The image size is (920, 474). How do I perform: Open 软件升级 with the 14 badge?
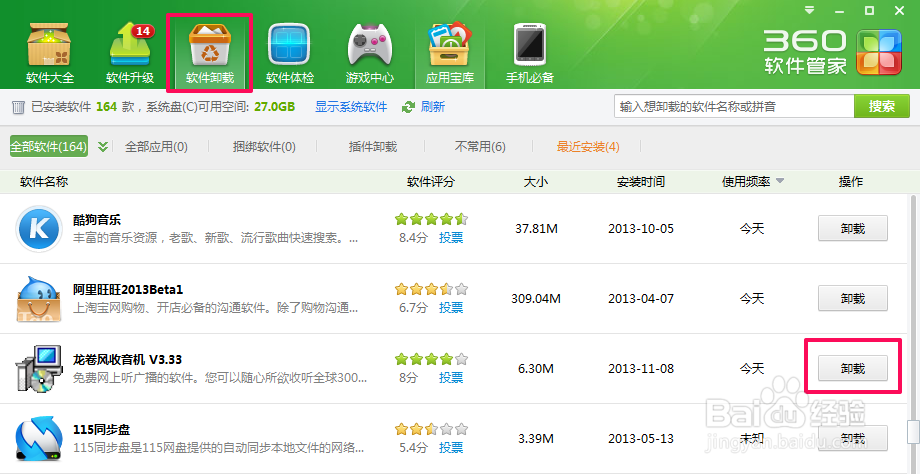[x=130, y=55]
